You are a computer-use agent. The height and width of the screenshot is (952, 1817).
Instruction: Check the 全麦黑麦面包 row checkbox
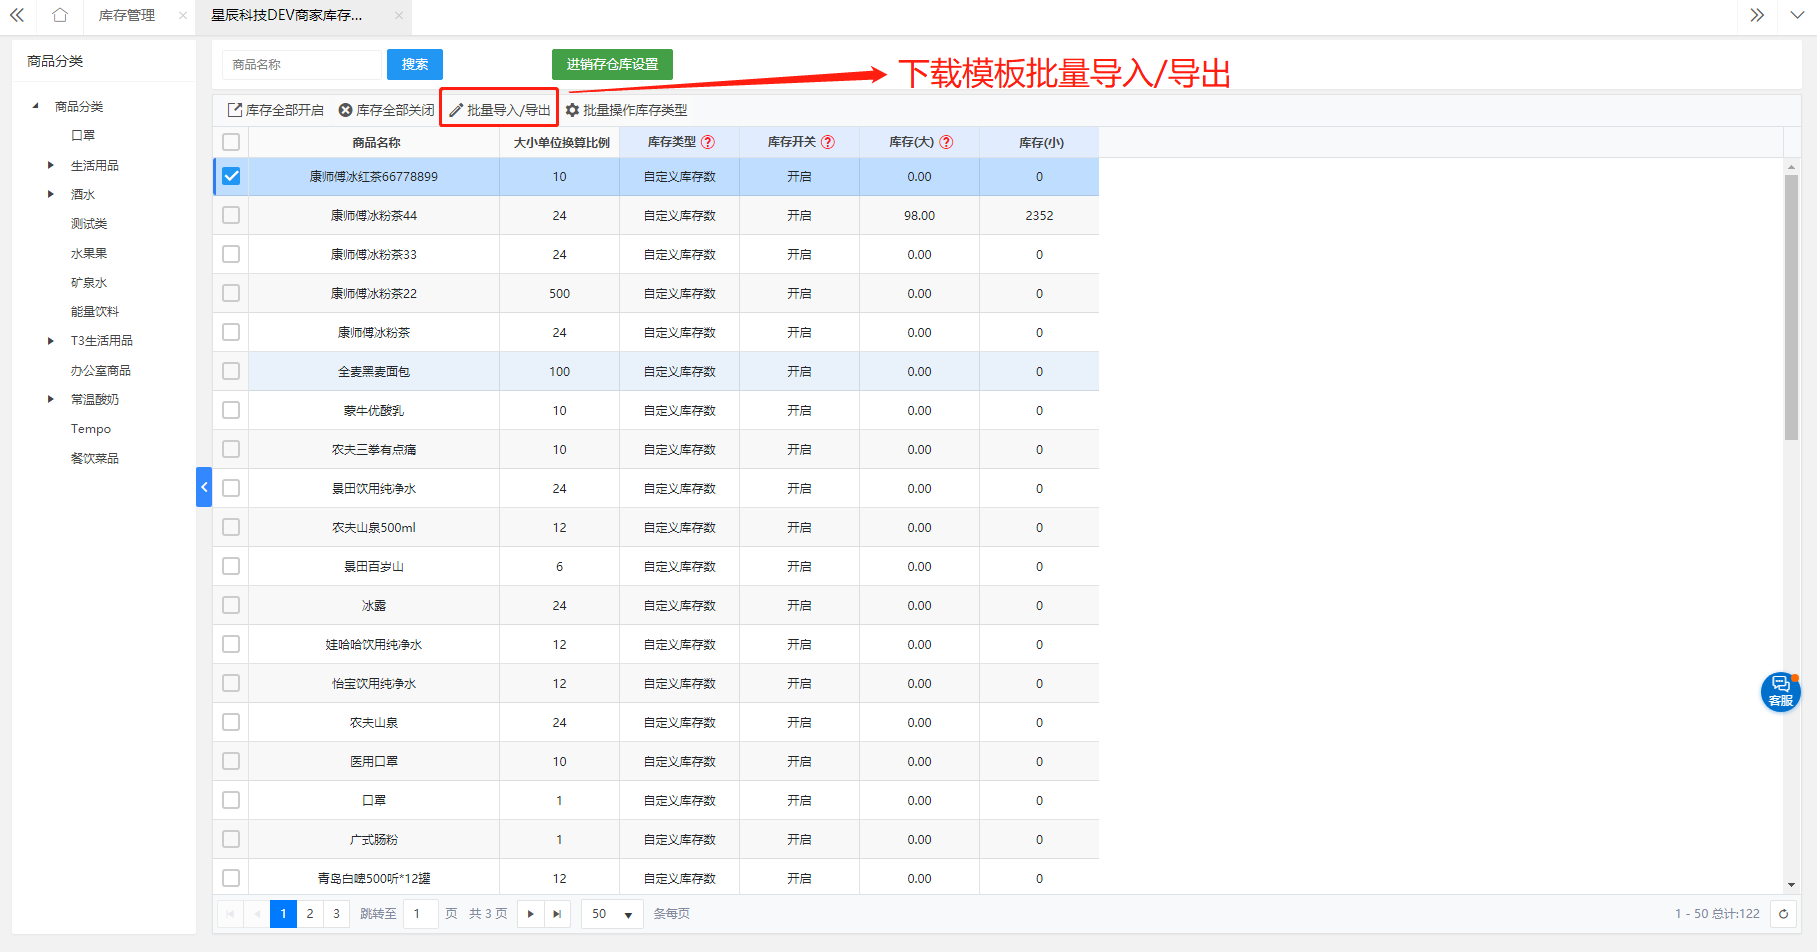pyautogui.click(x=231, y=371)
